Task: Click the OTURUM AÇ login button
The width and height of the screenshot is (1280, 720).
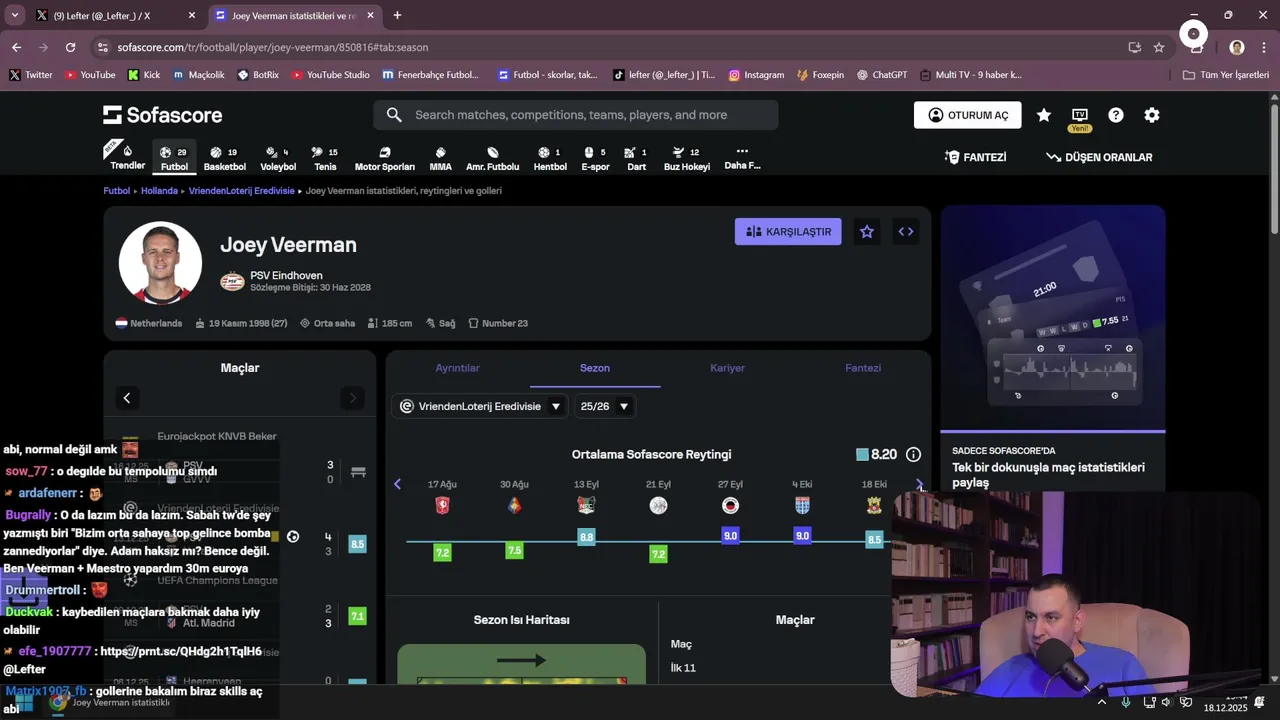Action: tap(968, 115)
